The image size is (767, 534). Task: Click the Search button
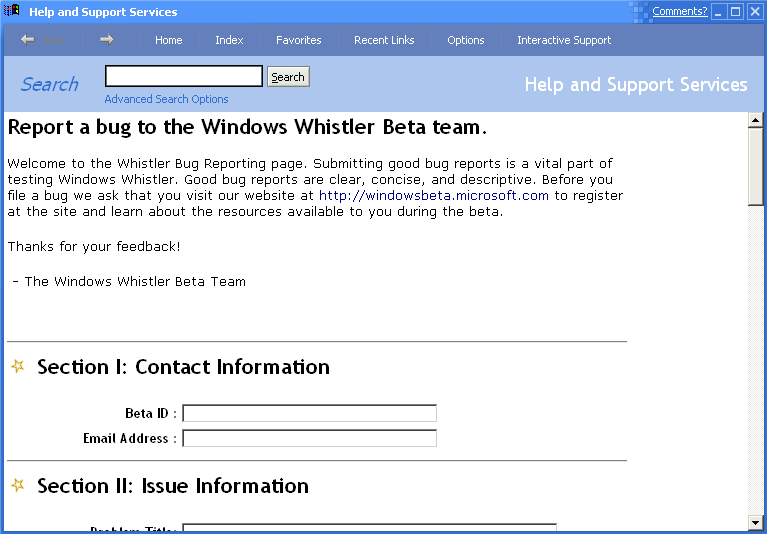pyautogui.click(x=288, y=77)
